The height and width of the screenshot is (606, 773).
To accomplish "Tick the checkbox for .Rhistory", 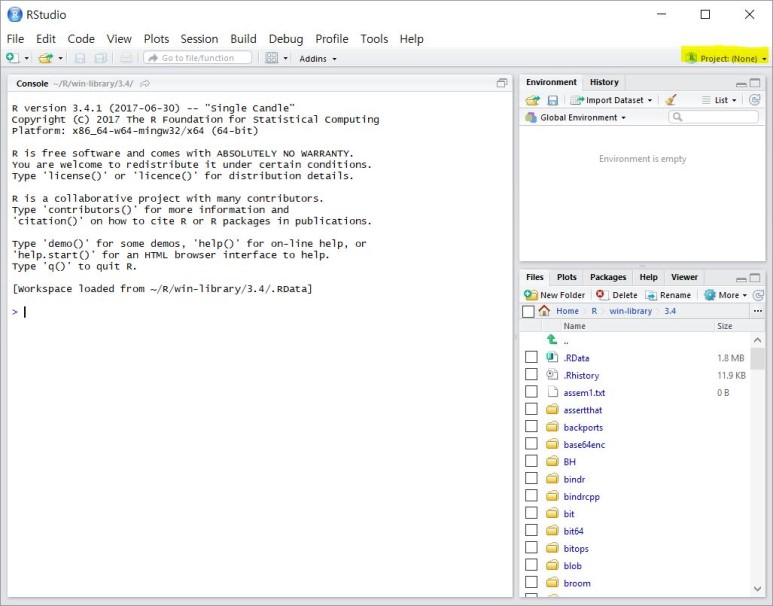I will click(531, 374).
